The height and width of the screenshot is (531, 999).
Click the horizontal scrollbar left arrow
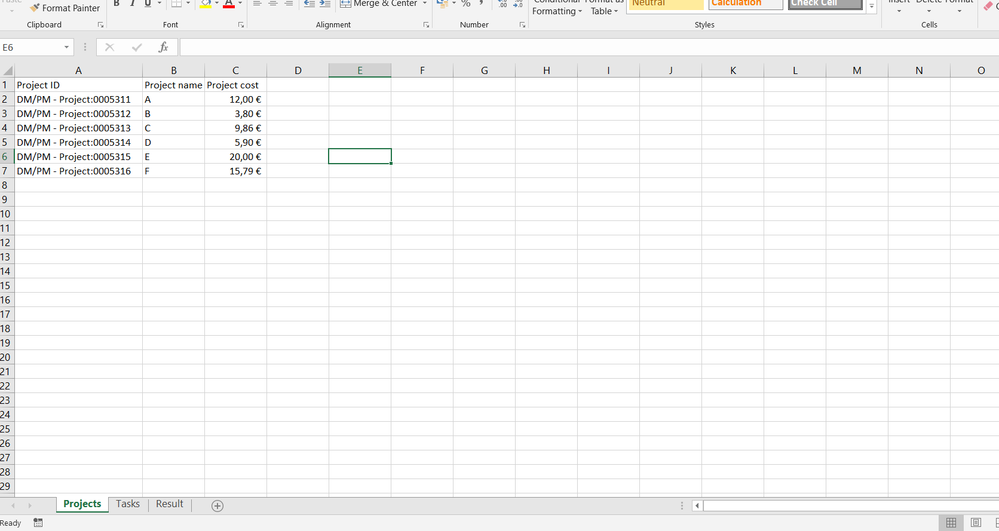click(697, 506)
